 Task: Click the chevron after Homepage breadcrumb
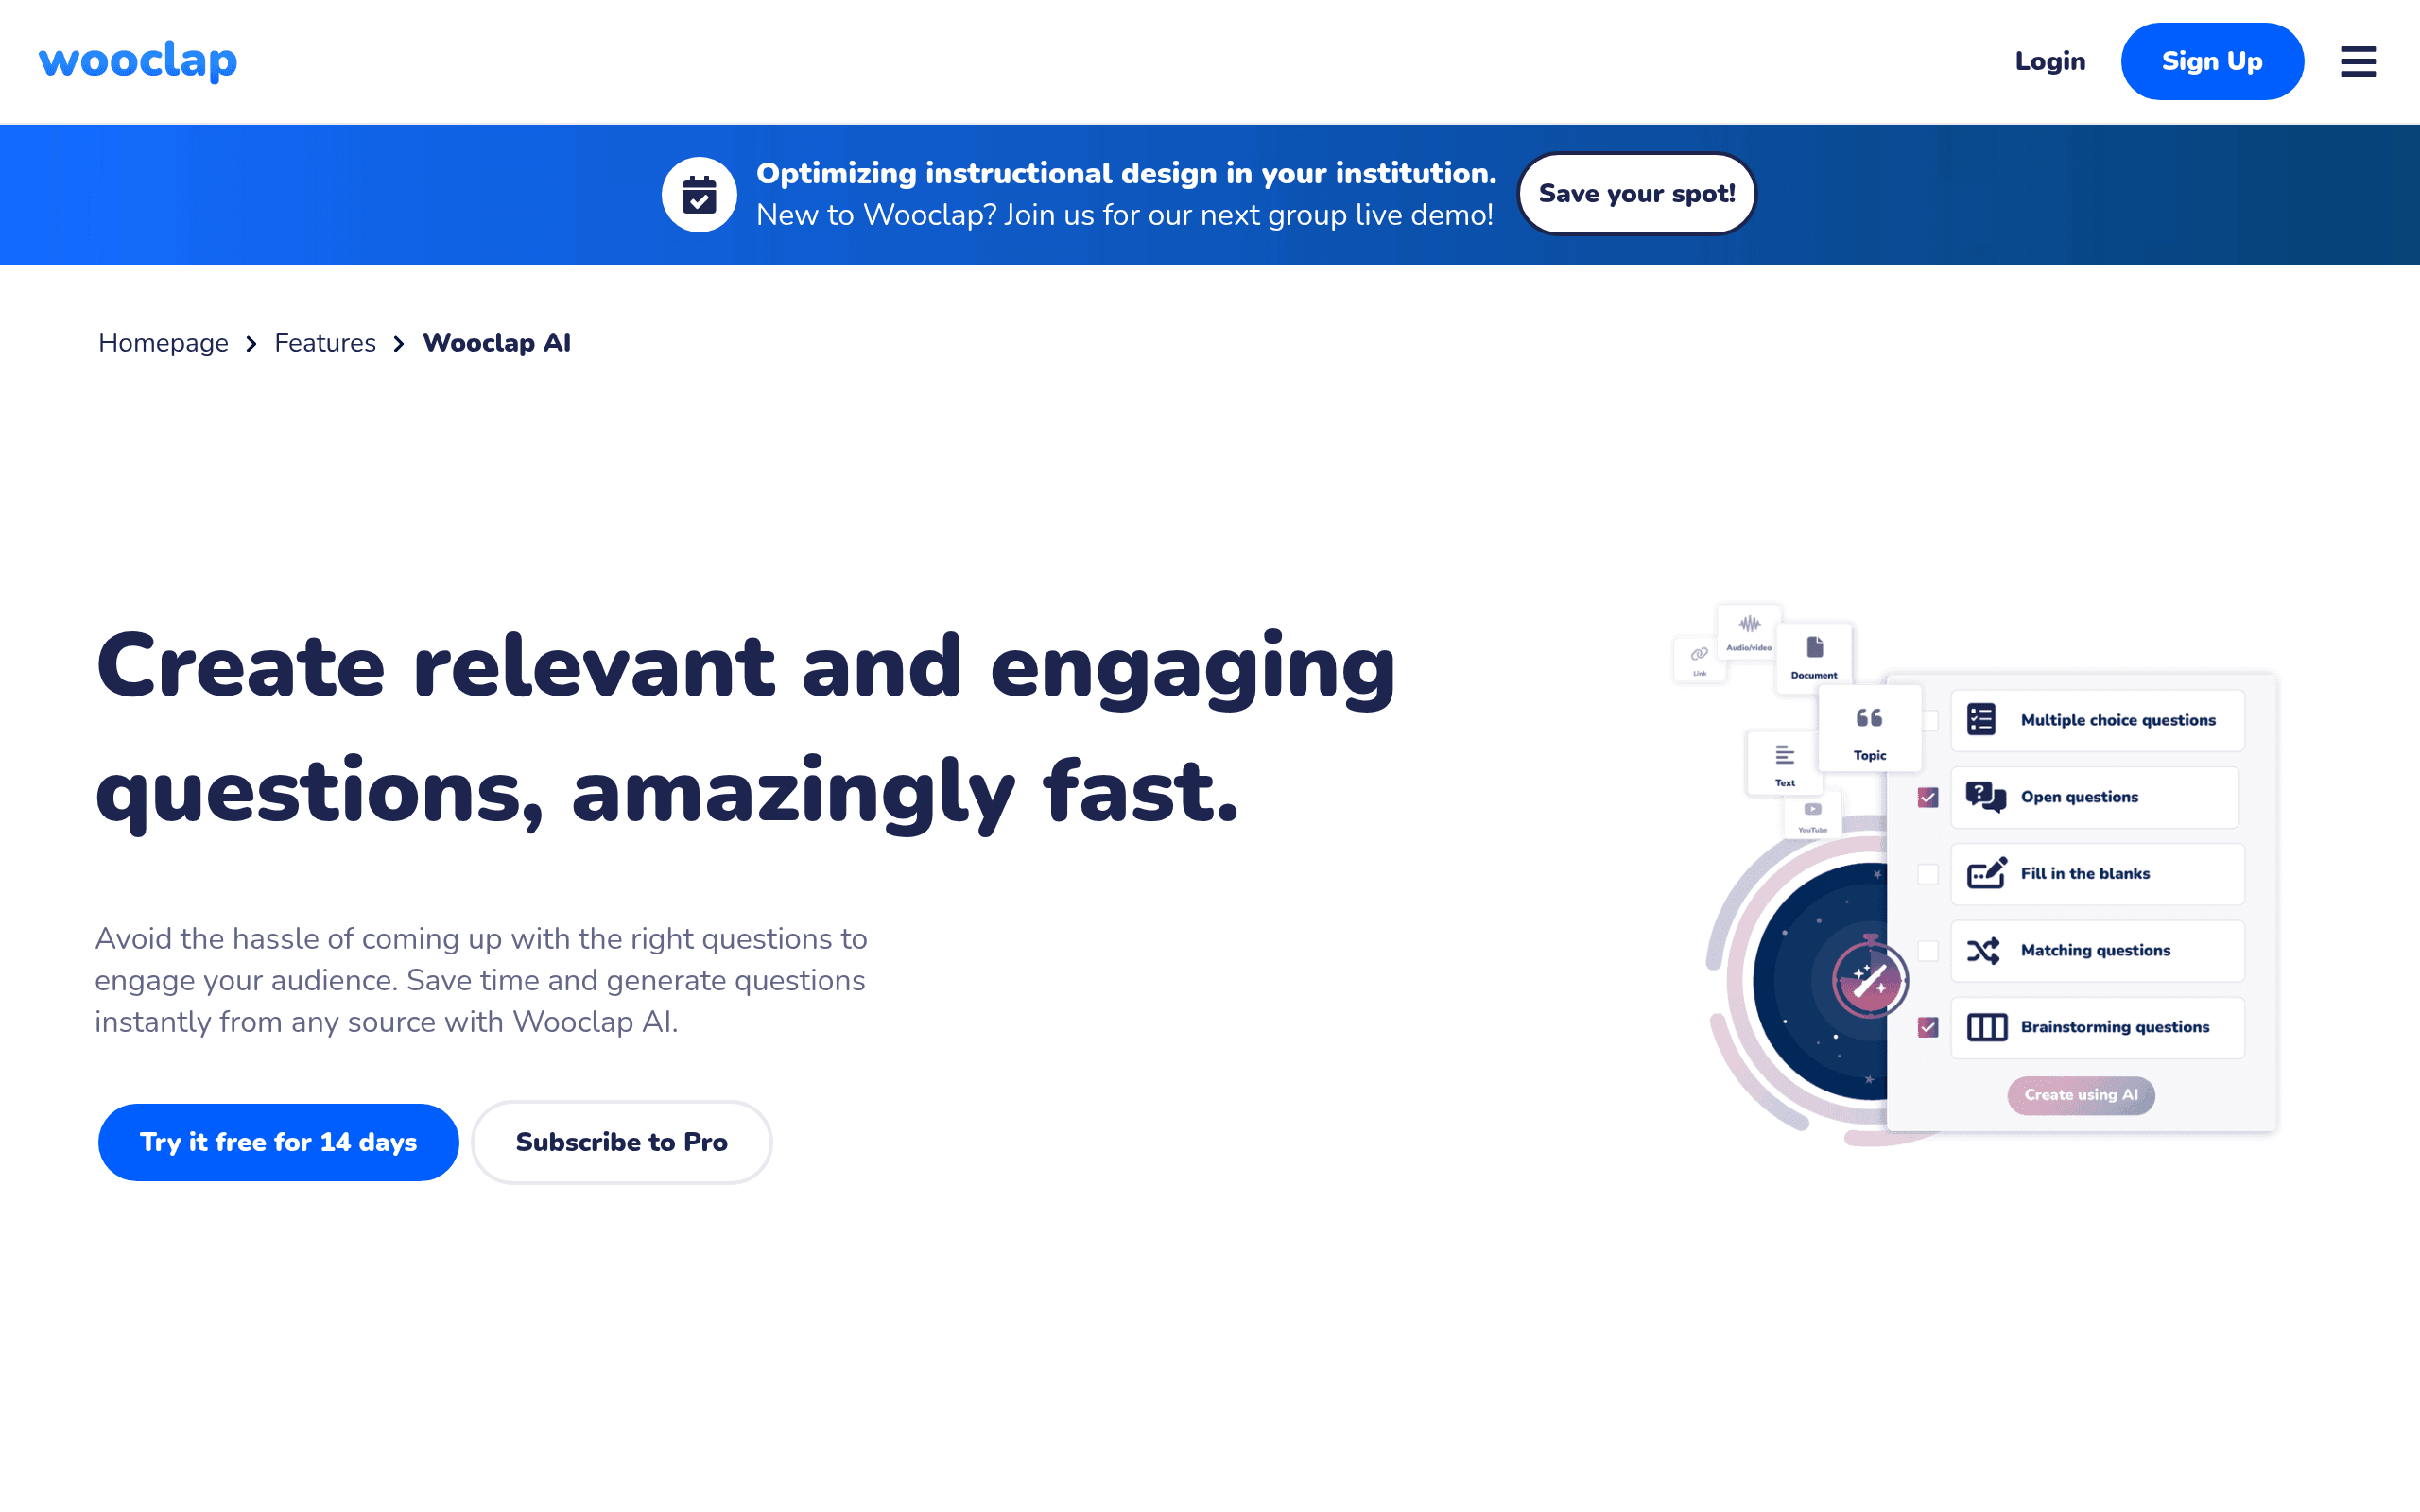tap(252, 344)
